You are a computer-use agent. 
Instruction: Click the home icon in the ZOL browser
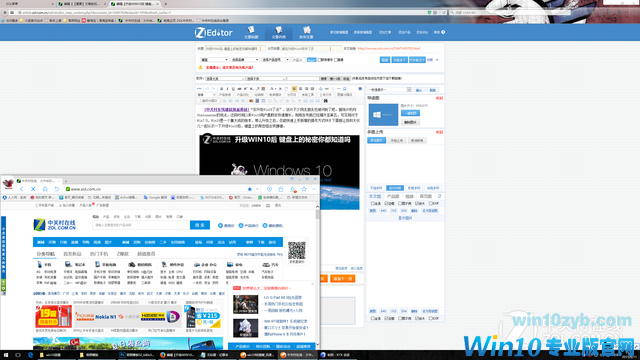45,189
